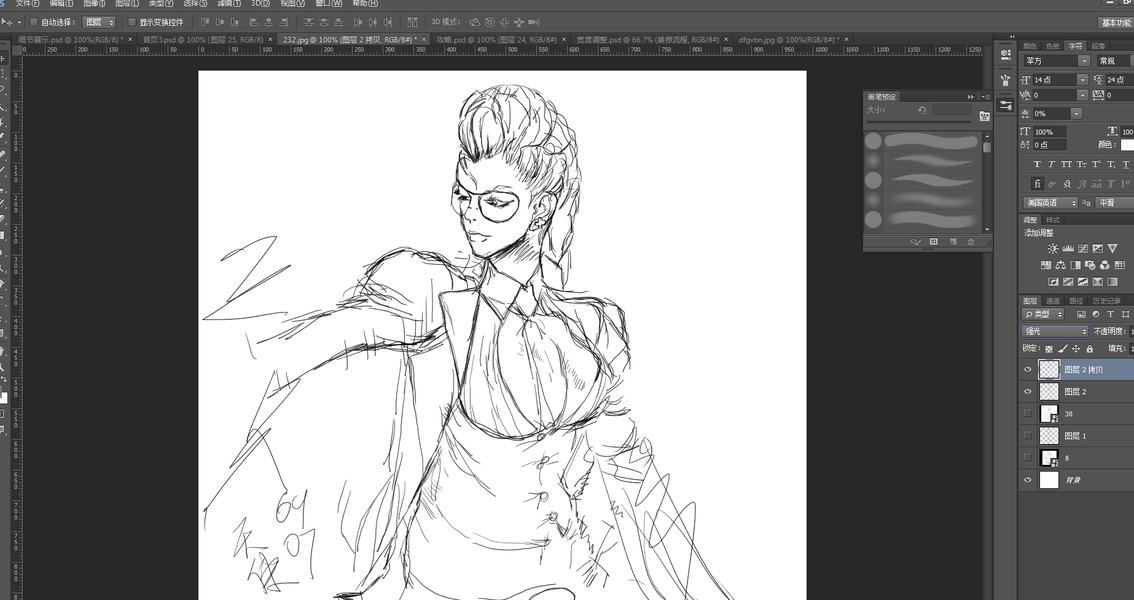Click the lock all padlock icon
The height and width of the screenshot is (600, 1134).
click(1090, 349)
